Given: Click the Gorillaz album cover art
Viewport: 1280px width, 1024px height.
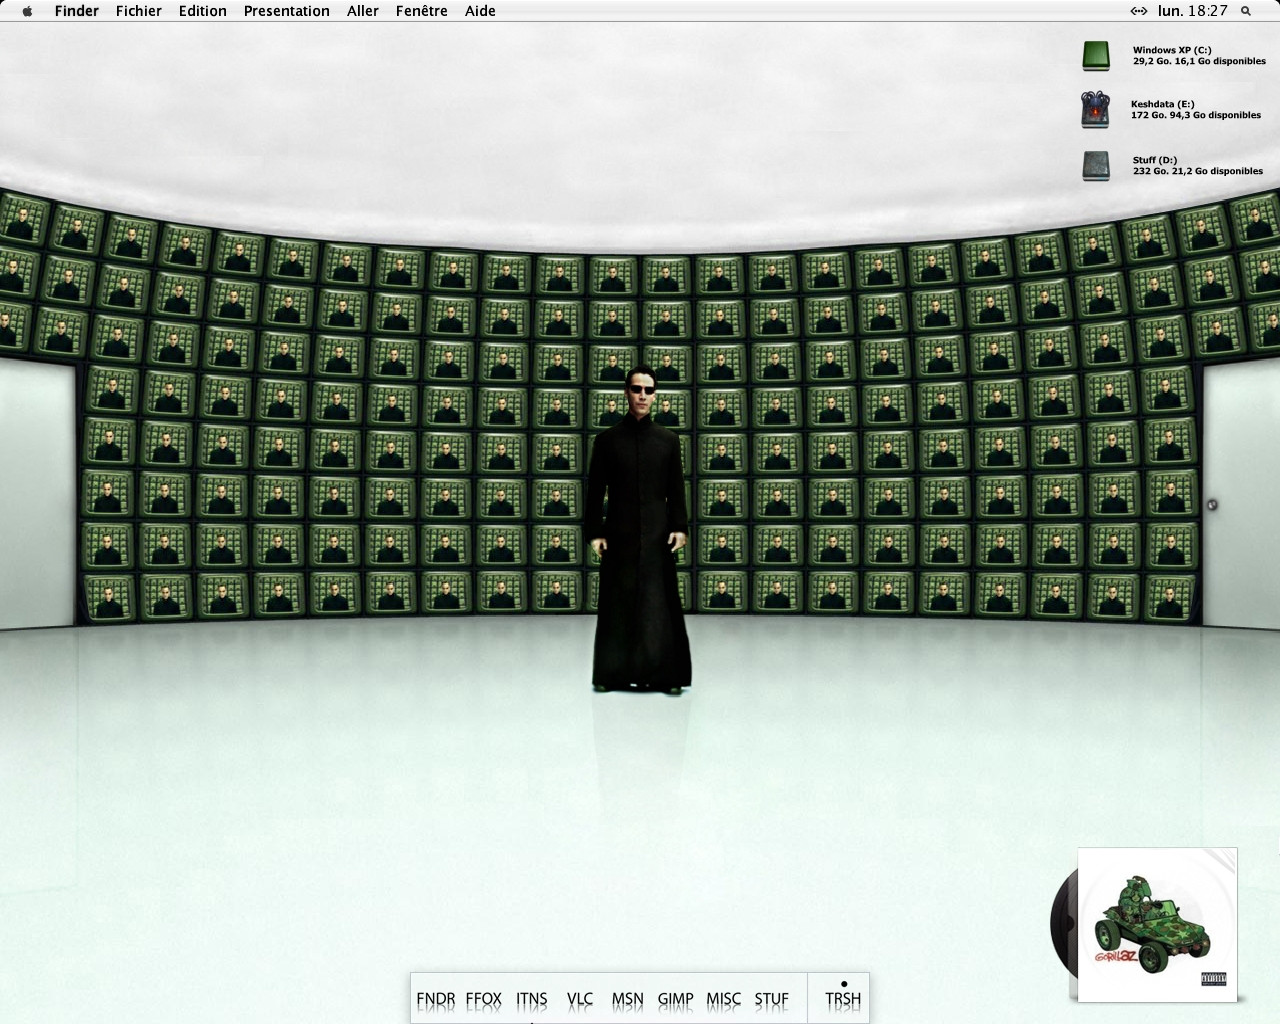Looking at the screenshot, I should pos(1158,924).
